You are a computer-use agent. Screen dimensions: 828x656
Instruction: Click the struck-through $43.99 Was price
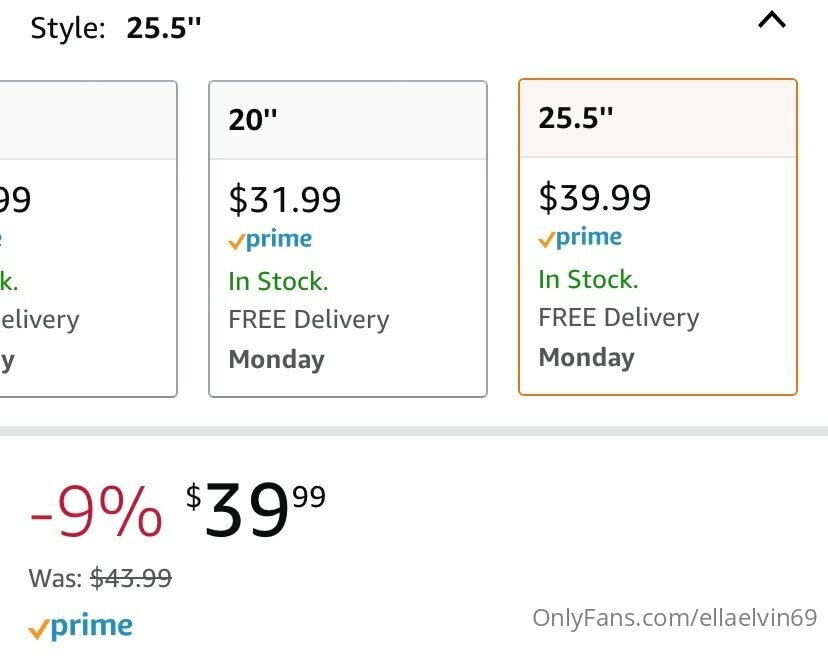(x=130, y=577)
